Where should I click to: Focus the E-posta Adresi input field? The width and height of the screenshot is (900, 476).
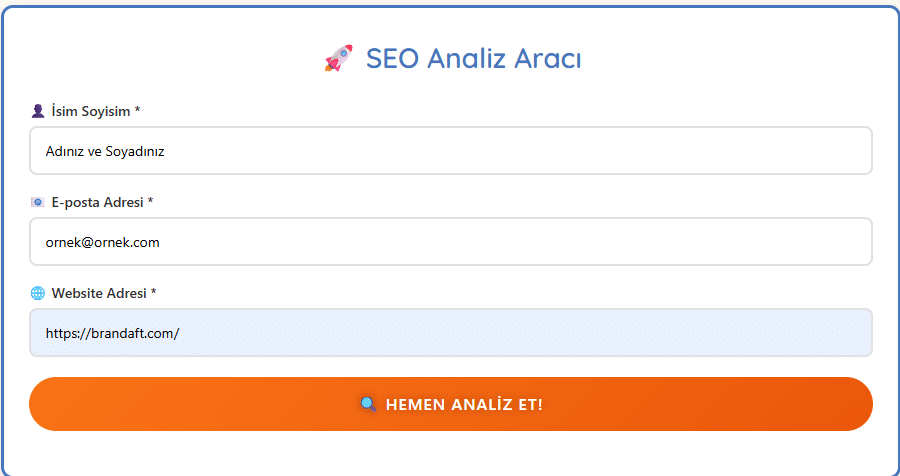(x=451, y=242)
